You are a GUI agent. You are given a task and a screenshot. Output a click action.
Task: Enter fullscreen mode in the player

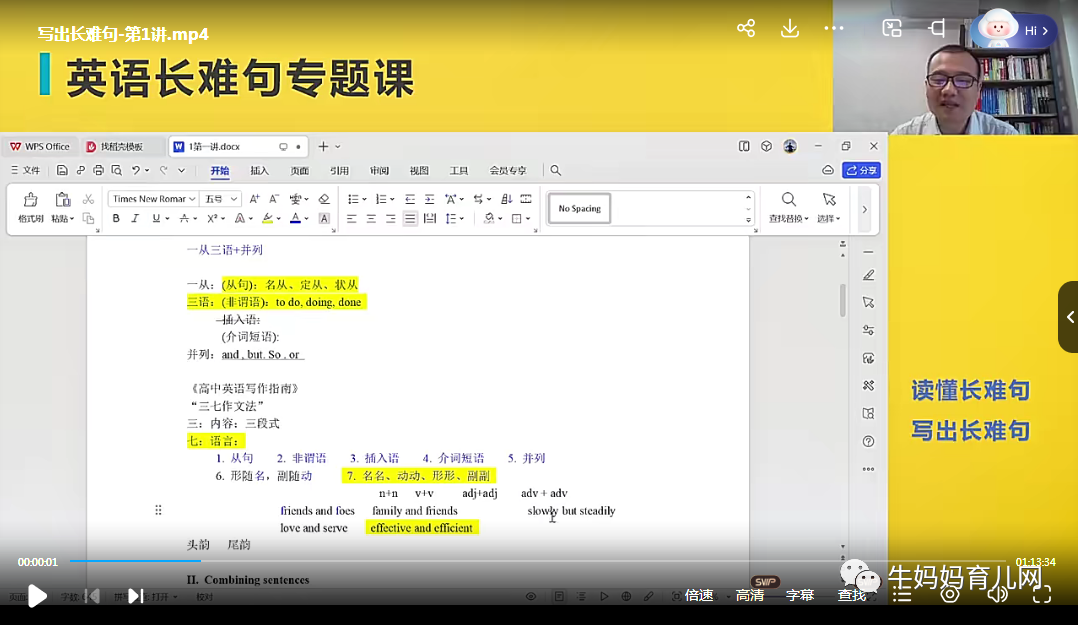click(1042, 594)
